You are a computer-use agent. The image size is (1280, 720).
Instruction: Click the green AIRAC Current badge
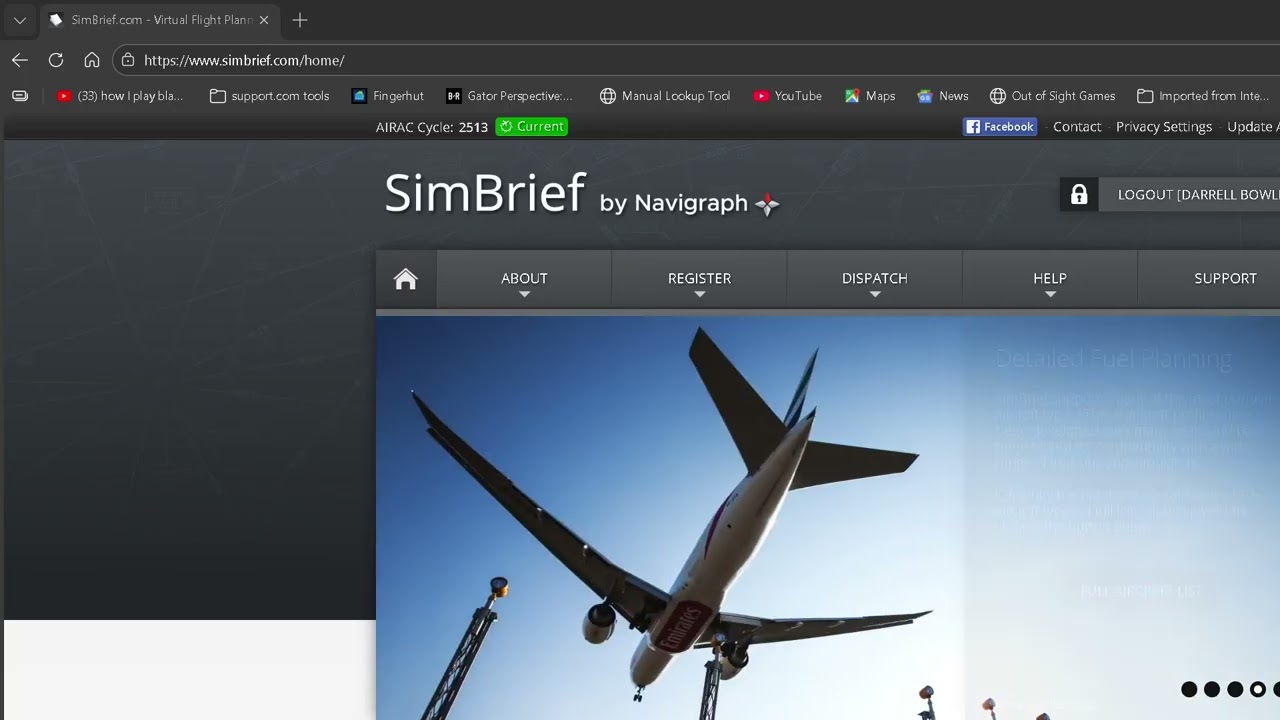tap(531, 127)
